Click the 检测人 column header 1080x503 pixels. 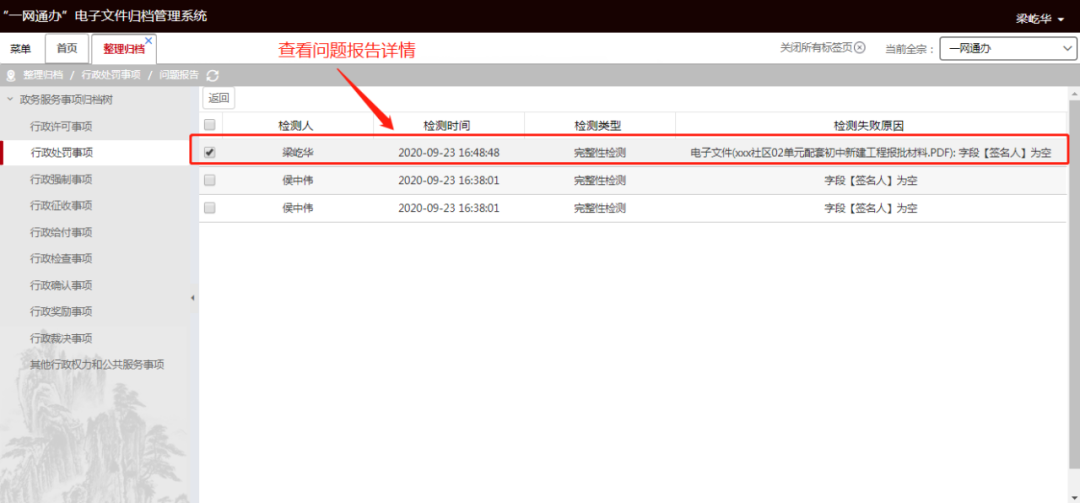pyautogui.click(x=296, y=125)
